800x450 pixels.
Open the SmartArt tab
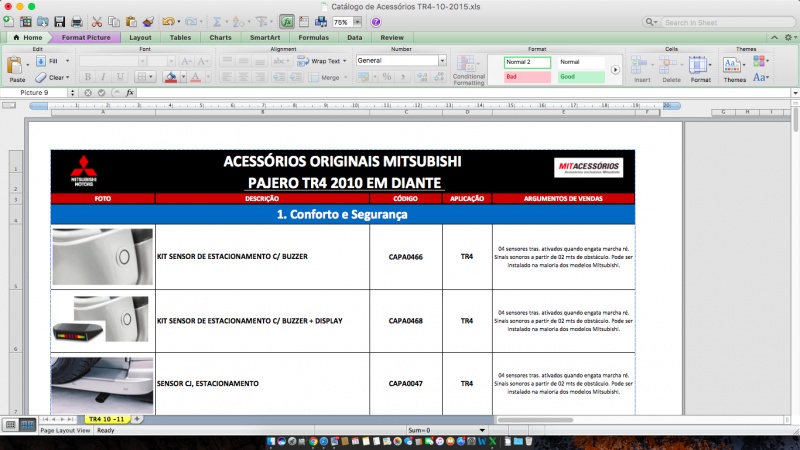coord(265,37)
